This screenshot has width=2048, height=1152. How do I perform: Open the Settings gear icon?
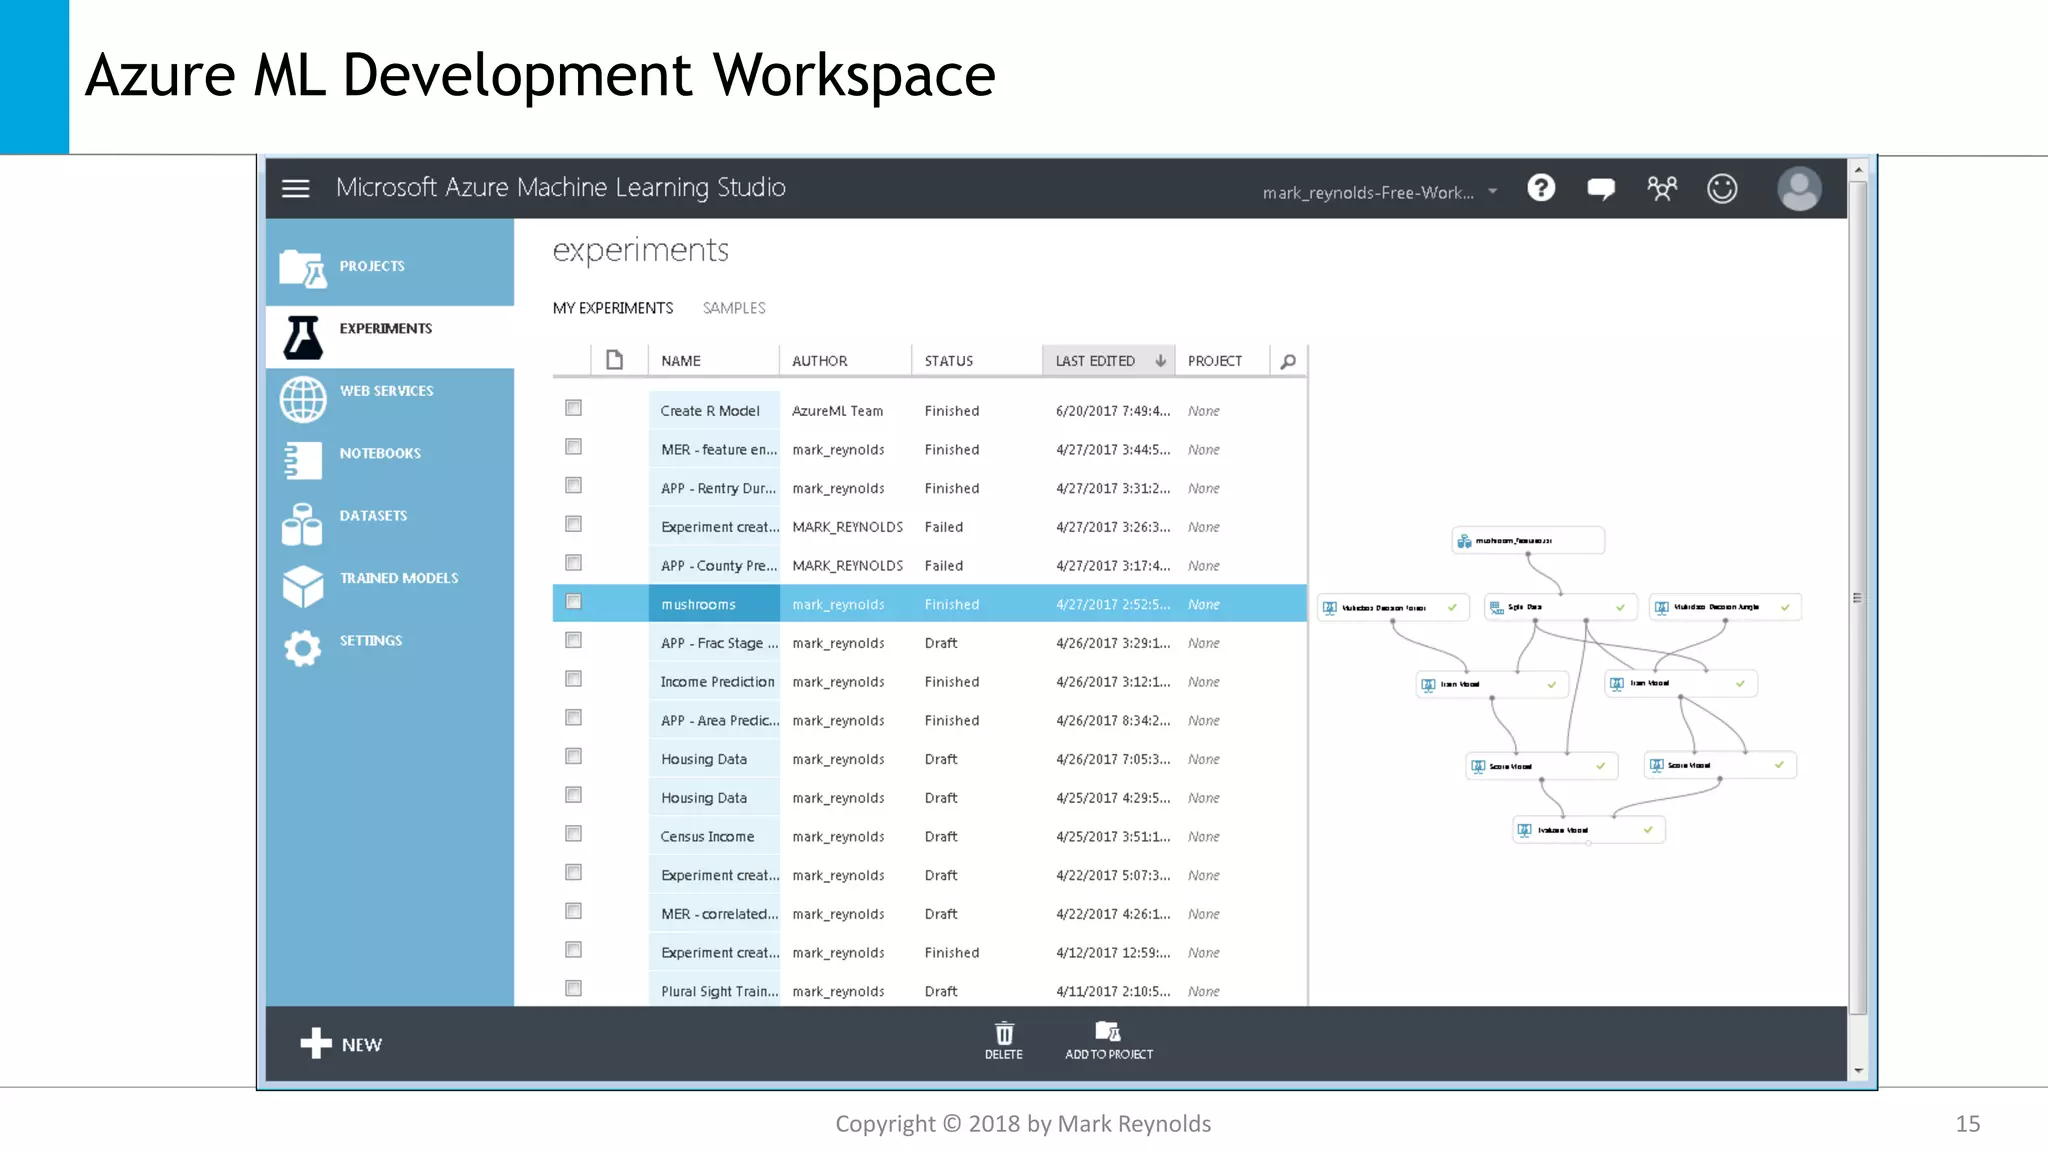[x=303, y=648]
